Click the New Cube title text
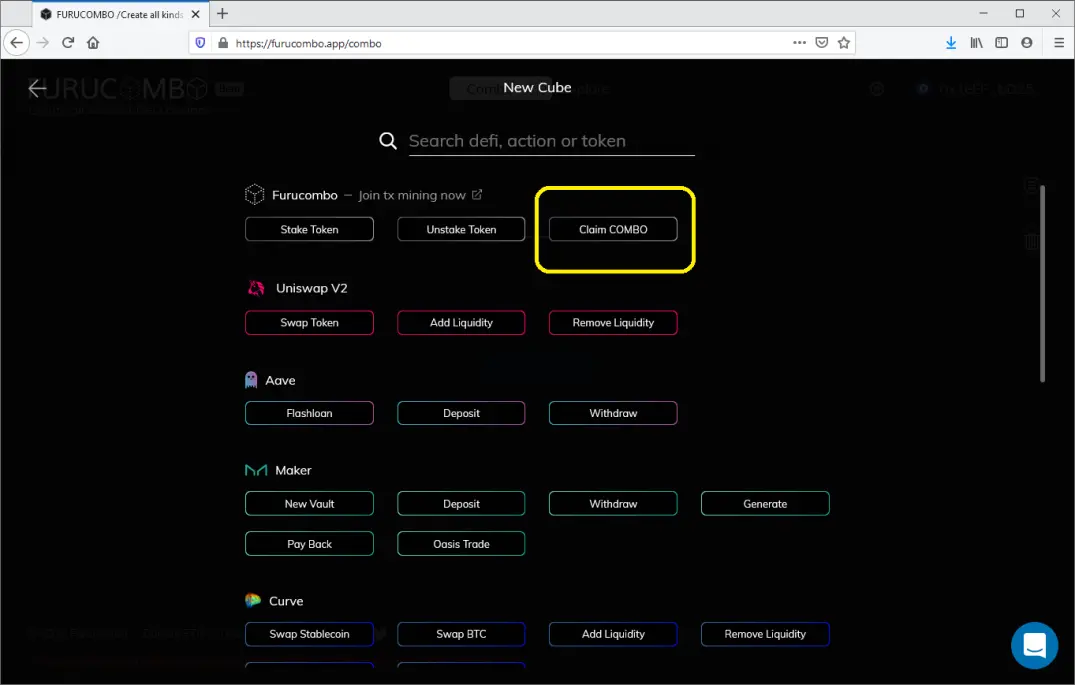Image resolution: width=1075 pixels, height=685 pixels. (537, 87)
